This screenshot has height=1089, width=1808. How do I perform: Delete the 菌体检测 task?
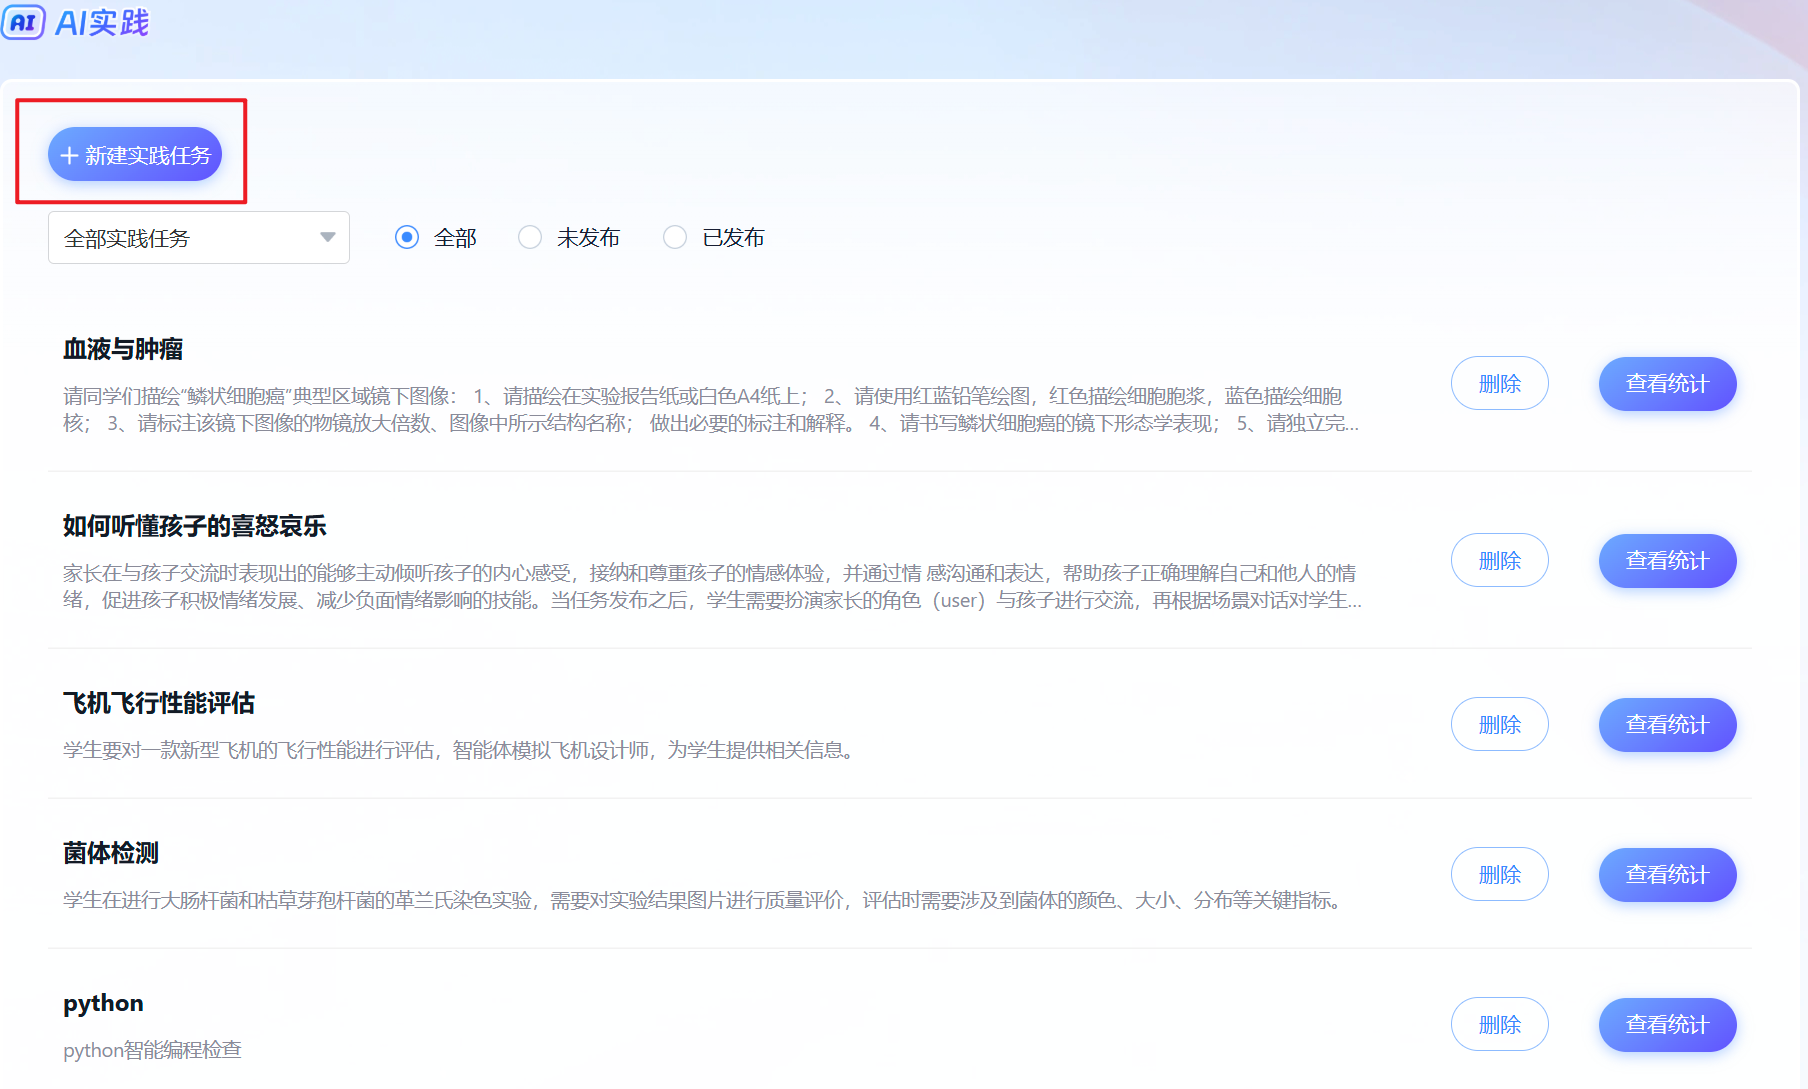(x=1499, y=875)
